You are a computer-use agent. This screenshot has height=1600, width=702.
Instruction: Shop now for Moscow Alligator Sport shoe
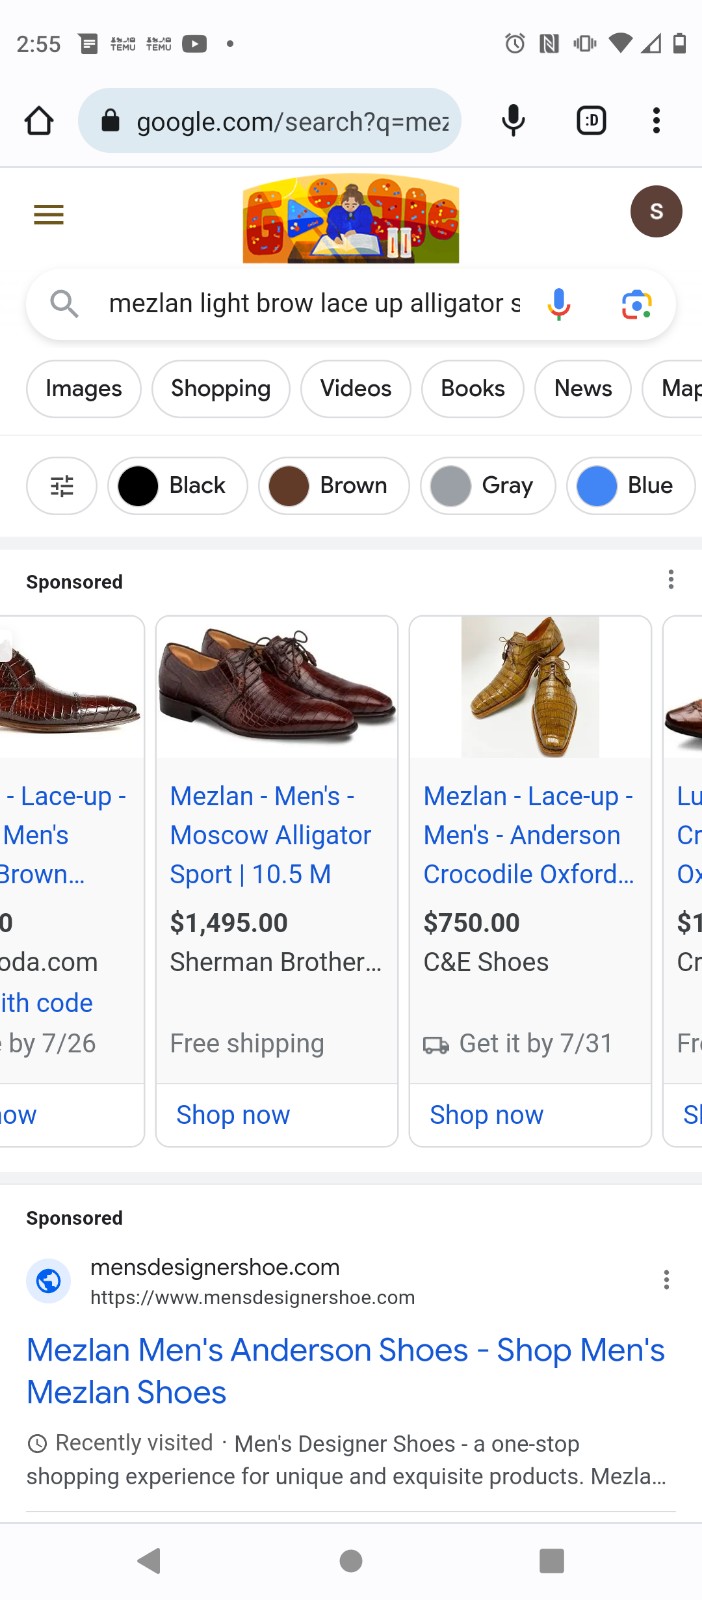pos(233,1115)
